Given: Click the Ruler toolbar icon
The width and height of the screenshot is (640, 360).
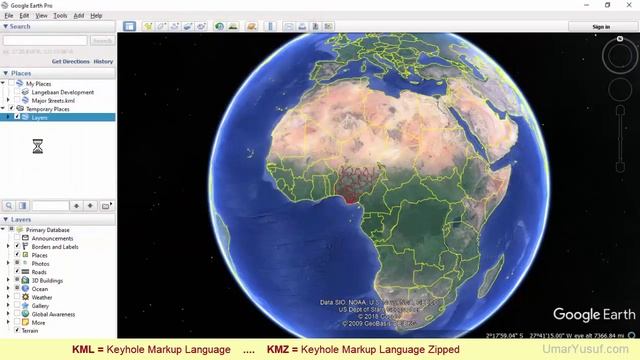Looking at the screenshot, I should pos(270,27).
